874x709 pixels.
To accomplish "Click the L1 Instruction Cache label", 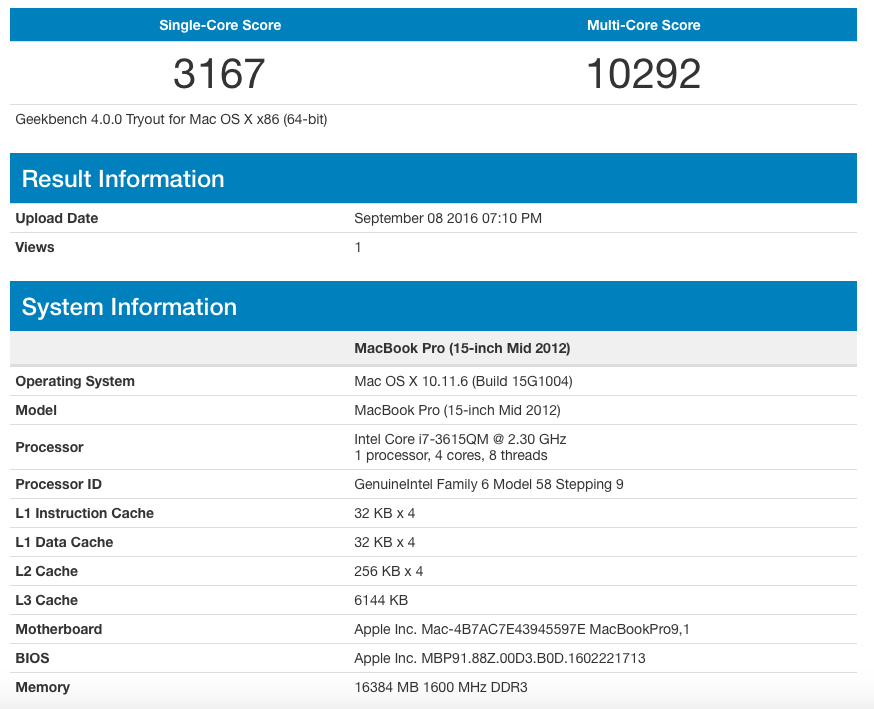I will pos(85,513).
